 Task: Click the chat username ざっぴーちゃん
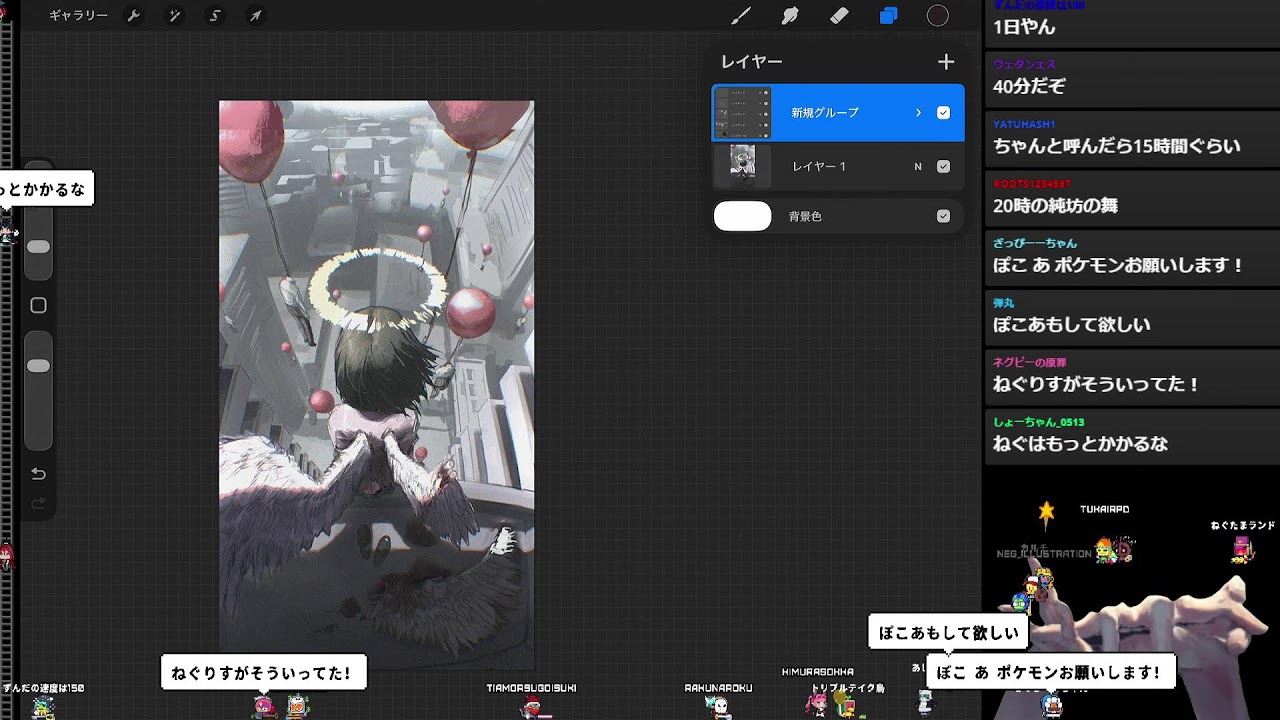point(1035,243)
